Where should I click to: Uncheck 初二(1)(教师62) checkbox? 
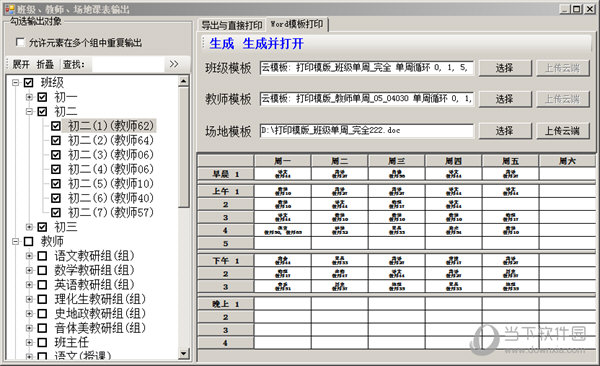(56, 126)
